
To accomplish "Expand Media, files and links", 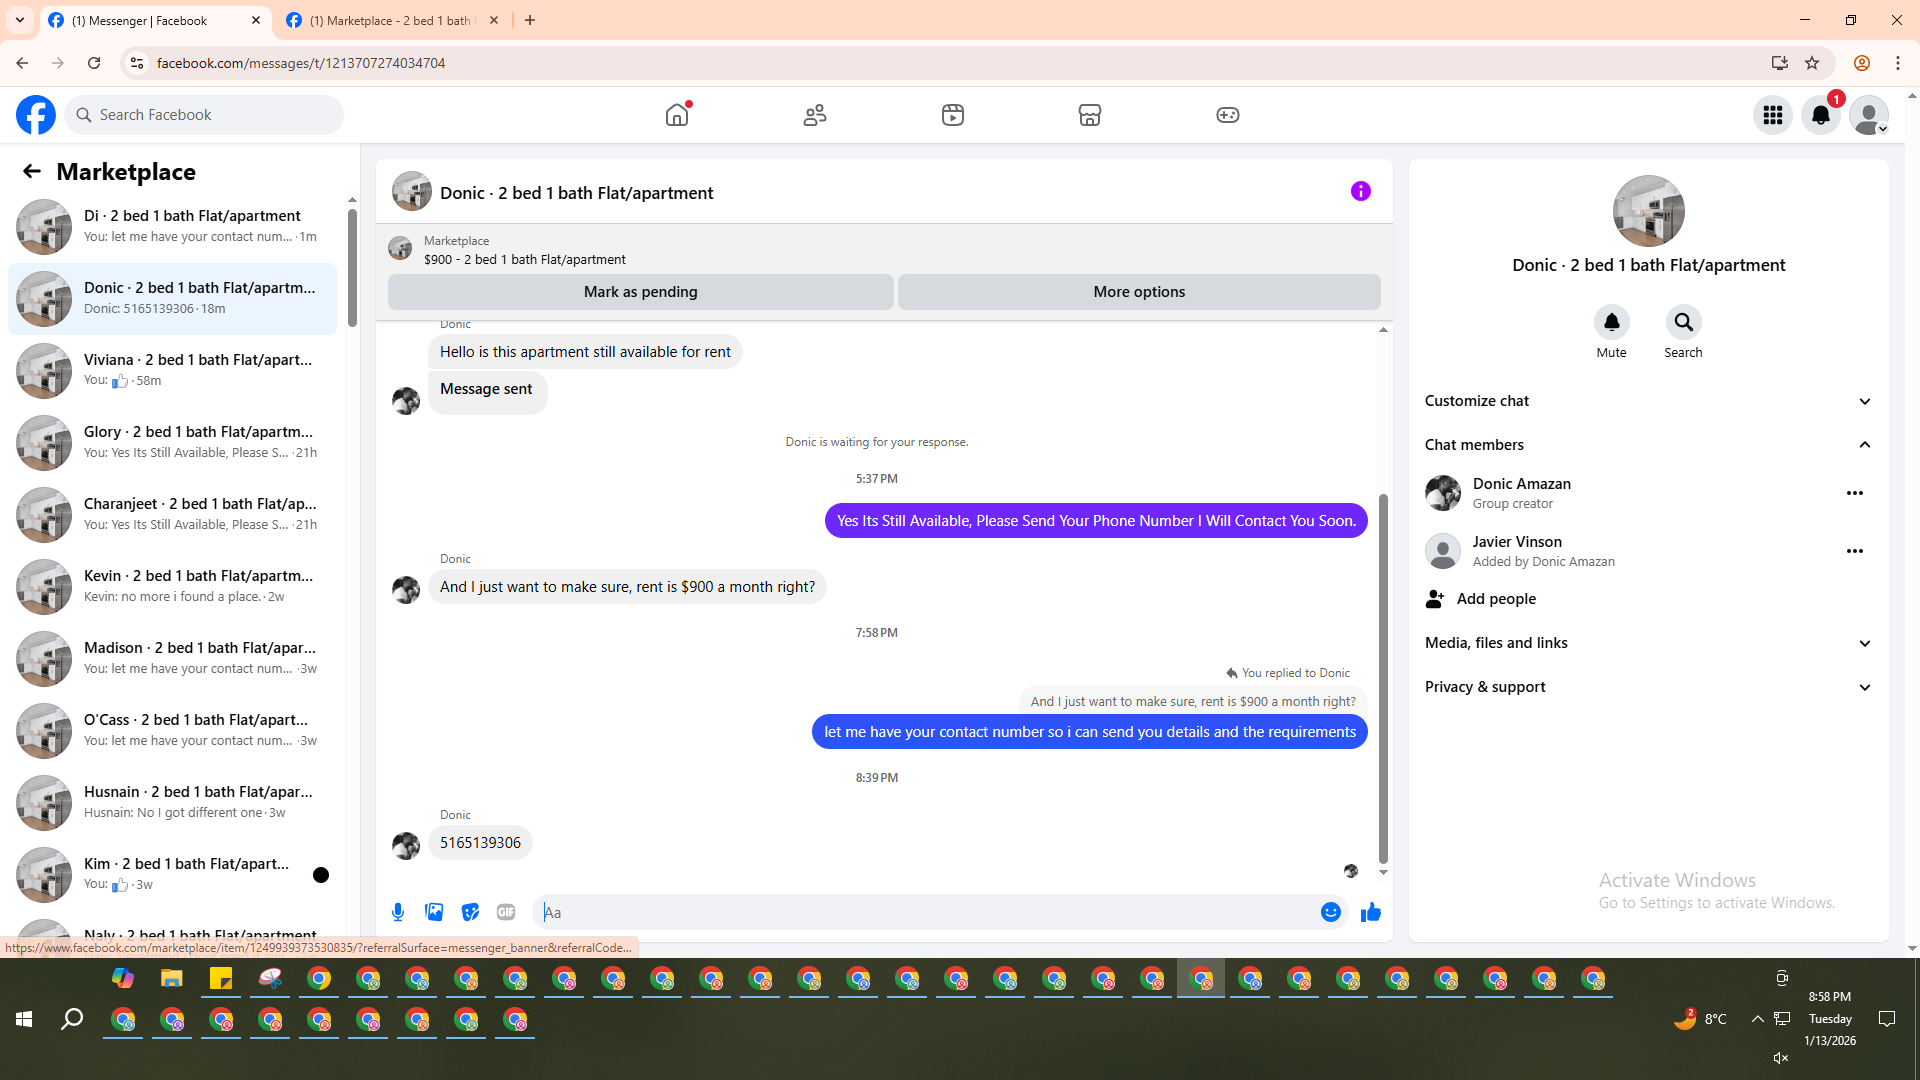I will click(1864, 643).
